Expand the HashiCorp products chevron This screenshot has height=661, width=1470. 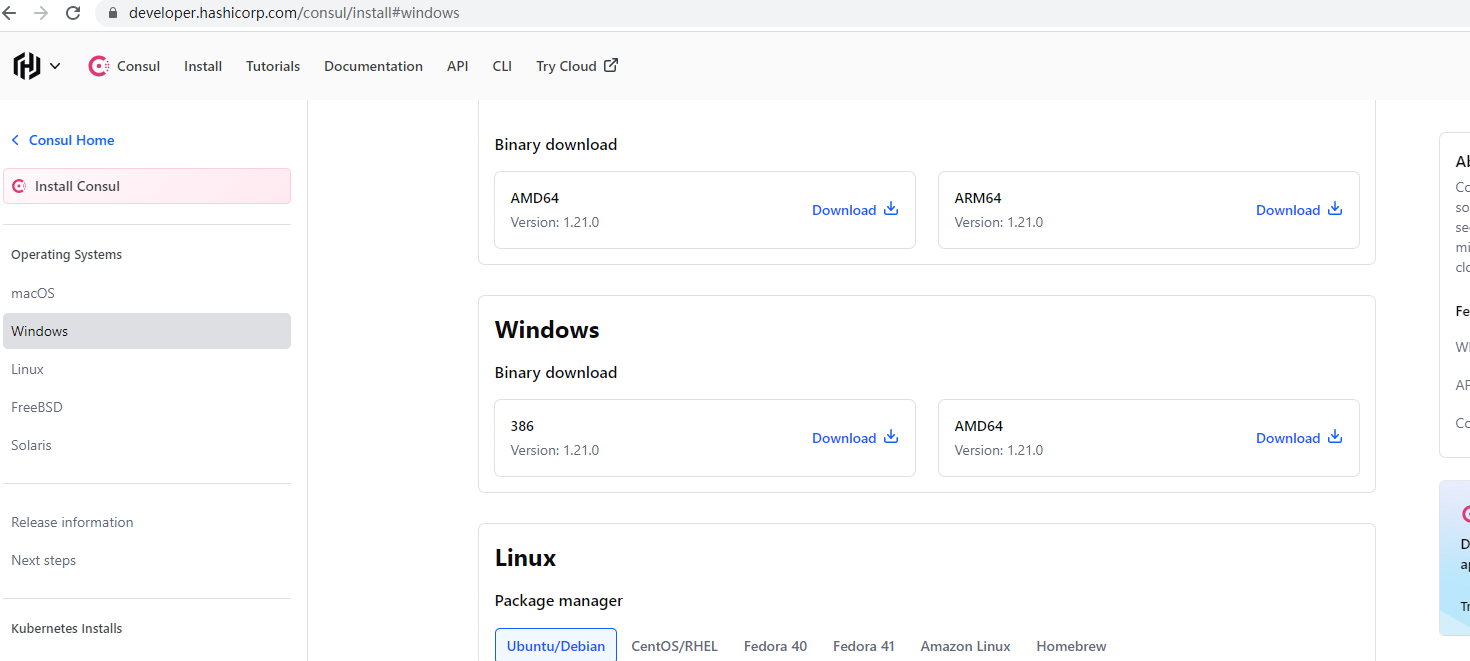click(x=55, y=66)
